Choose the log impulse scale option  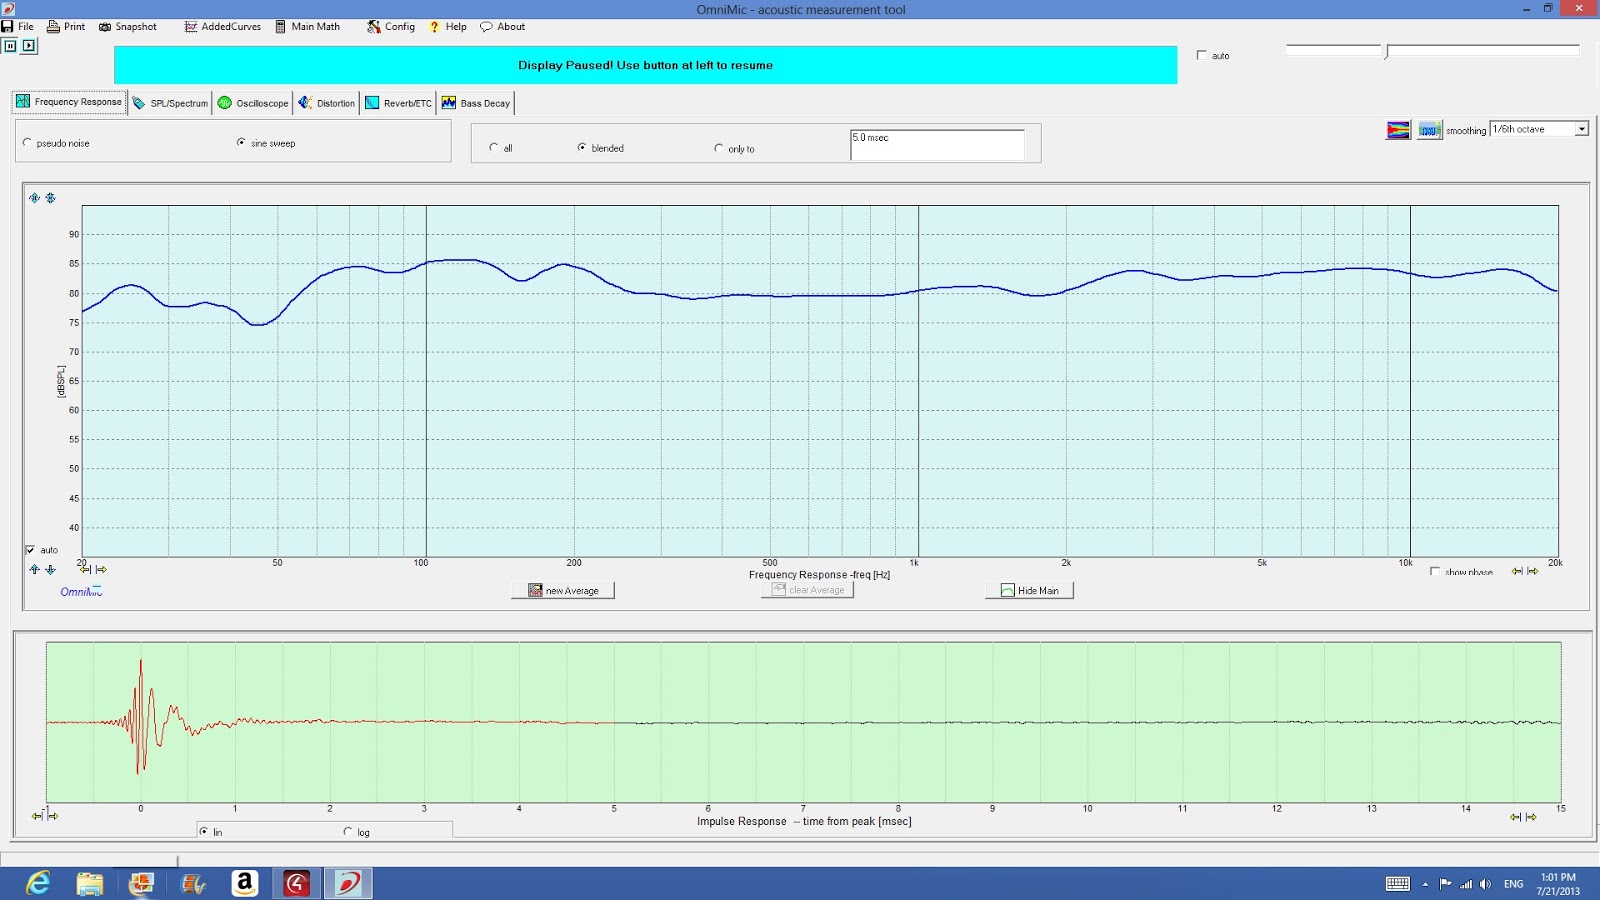(348, 832)
